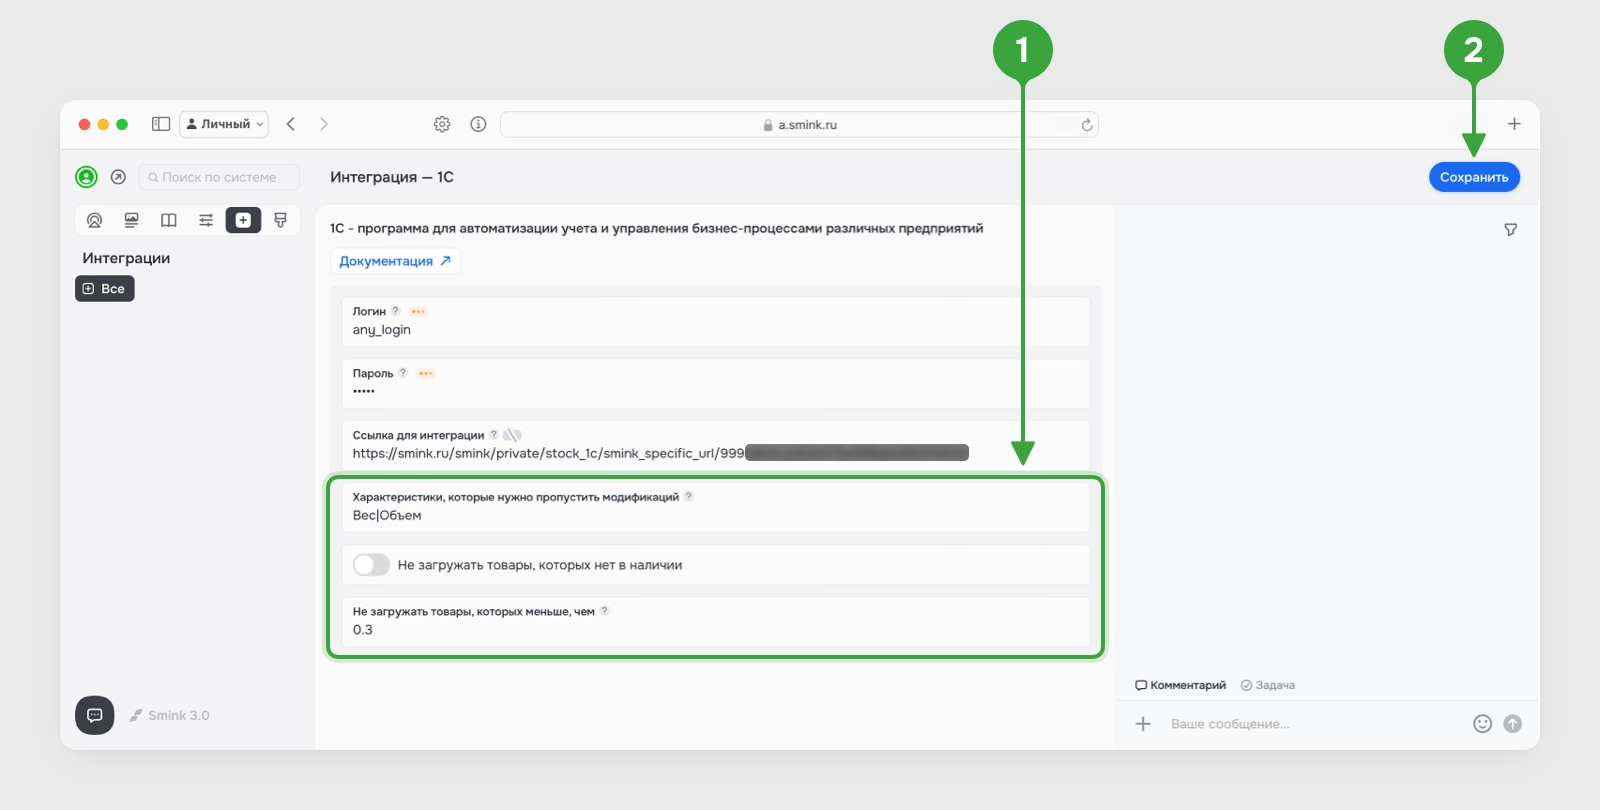The width and height of the screenshot is (1600, 810).
Task: Click the Smink 3.0 version label
Action: (x=170, y=715)
